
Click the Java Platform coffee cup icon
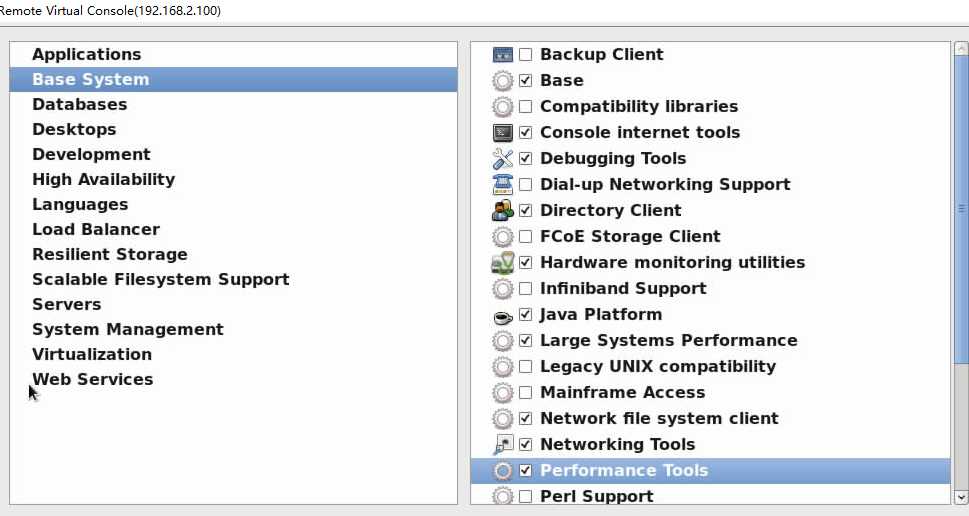click(503, 315)
